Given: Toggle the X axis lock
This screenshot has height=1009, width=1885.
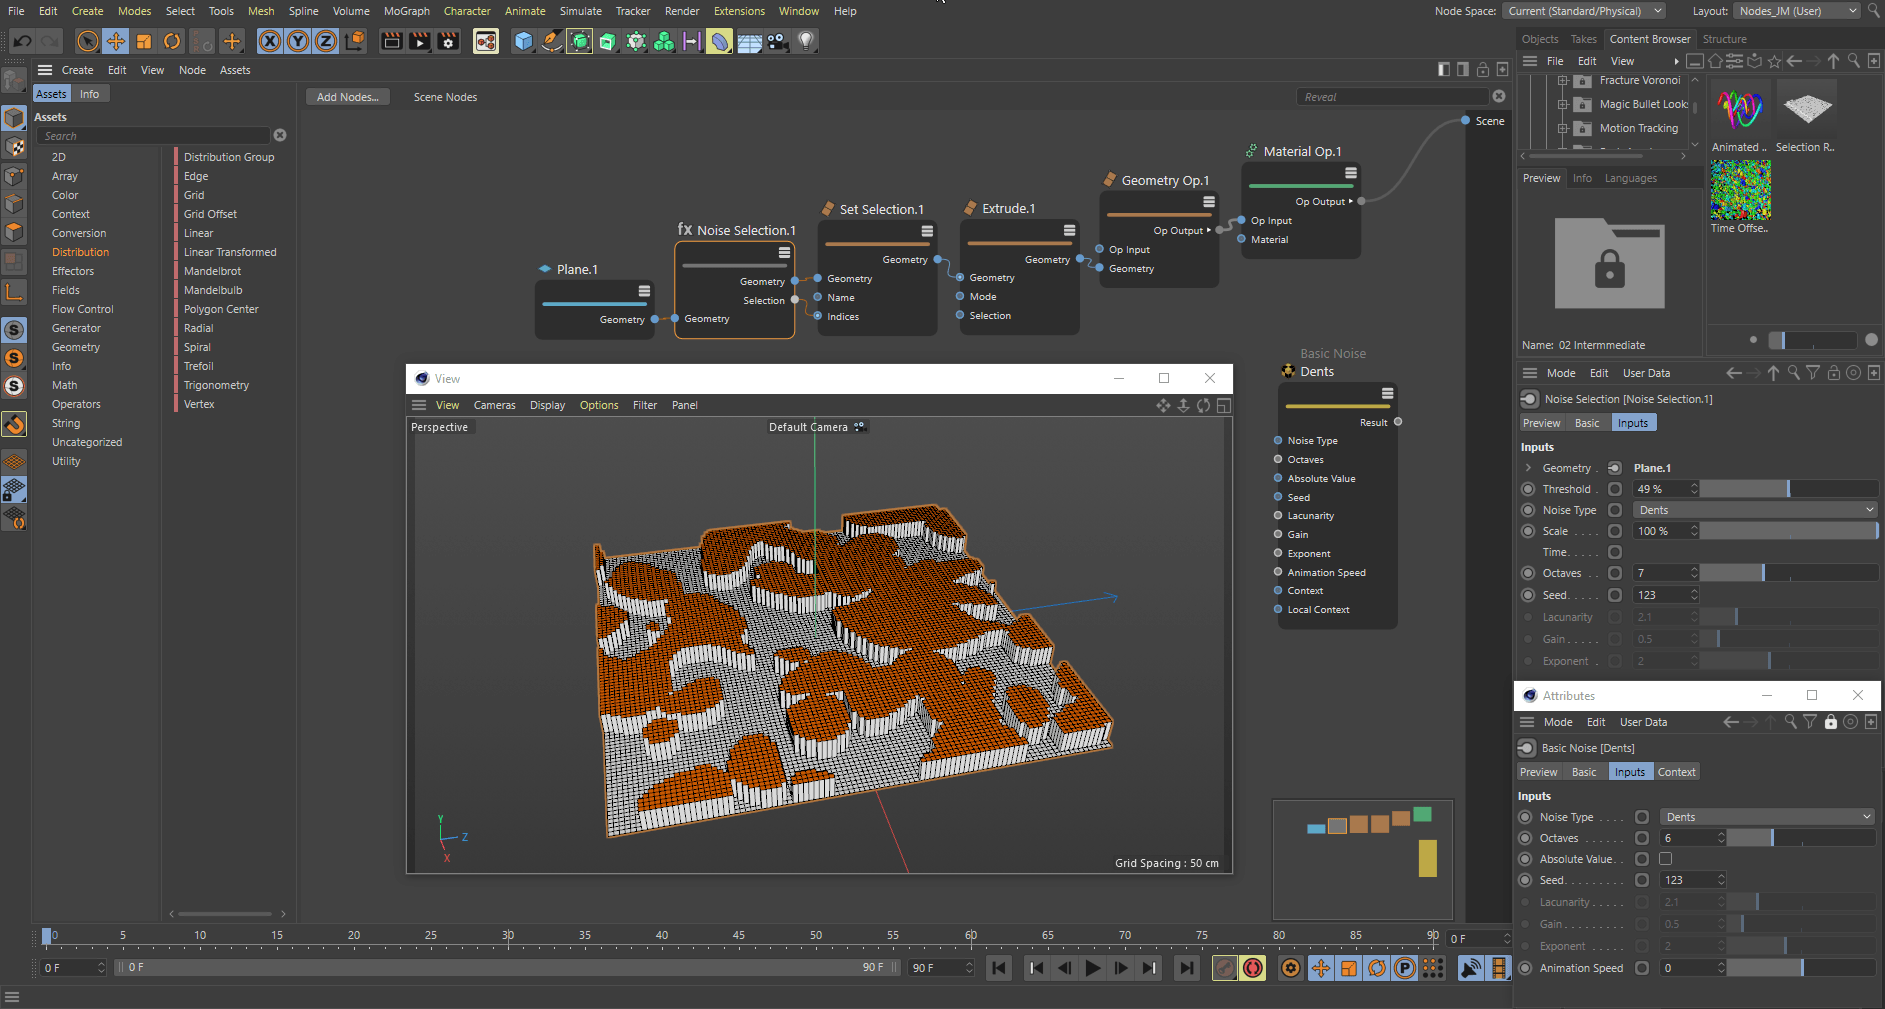Looking at the screenshot, I should tap(269, 41).
